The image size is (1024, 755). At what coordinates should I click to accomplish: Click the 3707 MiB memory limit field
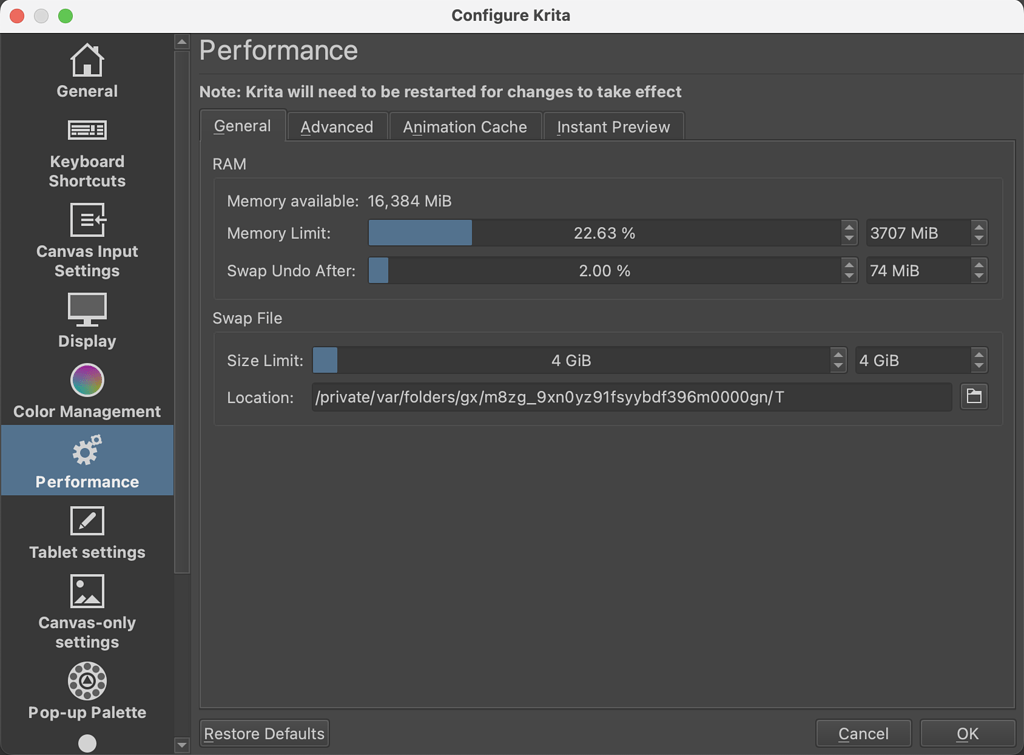coord(918,233)
